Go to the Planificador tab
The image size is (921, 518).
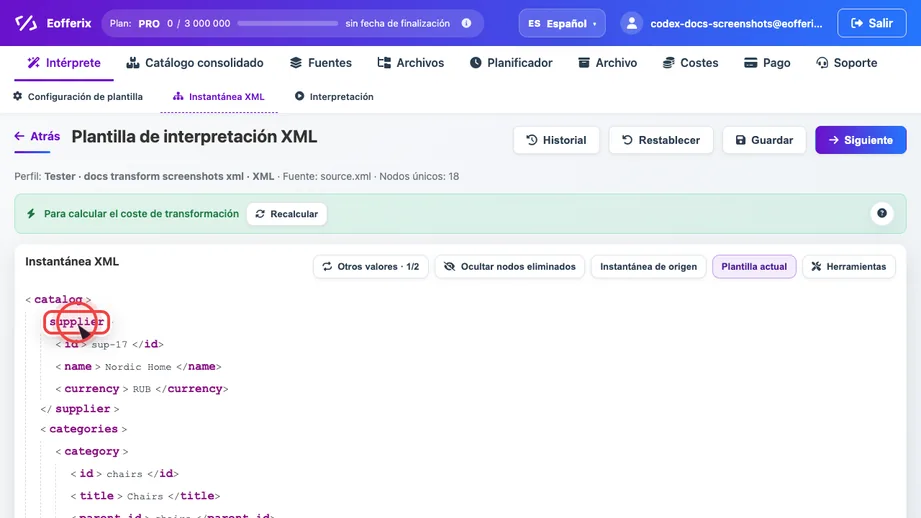tap(511, 63)
